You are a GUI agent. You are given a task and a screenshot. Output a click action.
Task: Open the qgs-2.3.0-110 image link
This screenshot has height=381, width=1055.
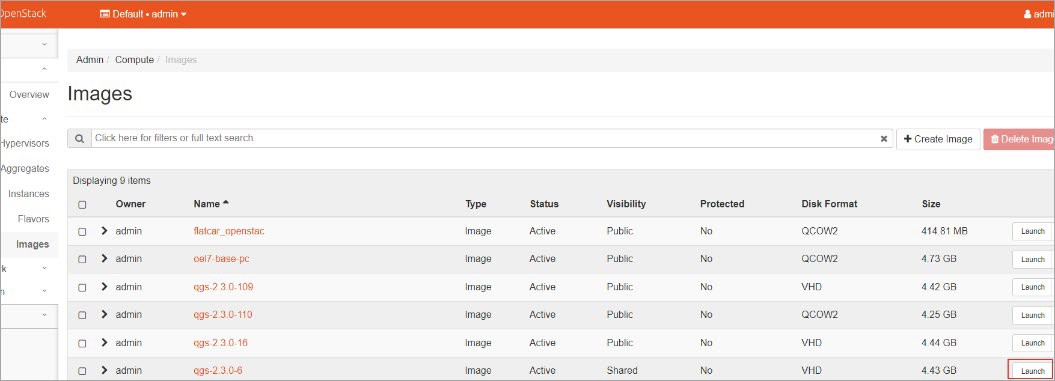(223, 314)
